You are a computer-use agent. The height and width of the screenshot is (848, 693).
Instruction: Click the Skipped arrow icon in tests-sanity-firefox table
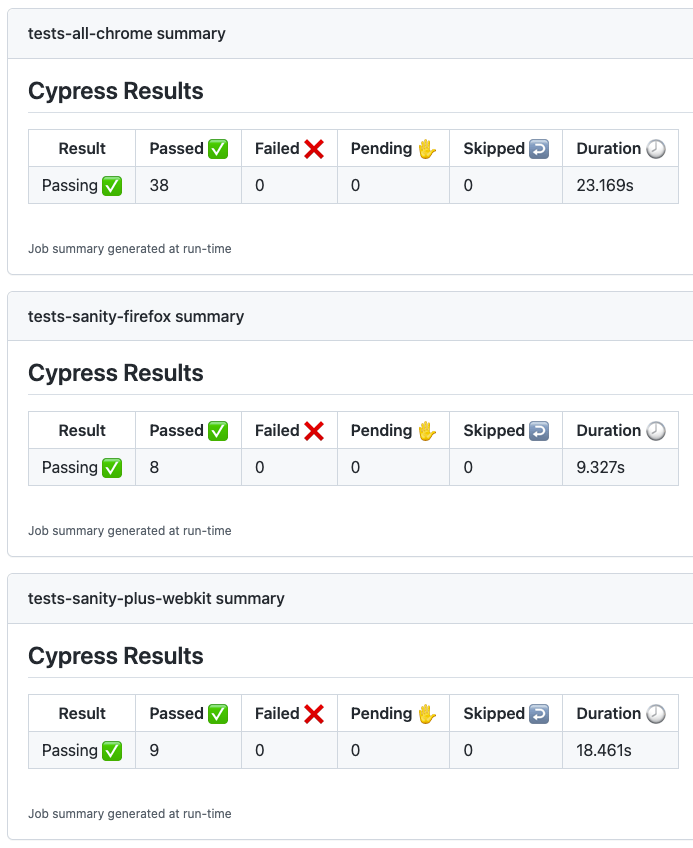click(539, 431)
